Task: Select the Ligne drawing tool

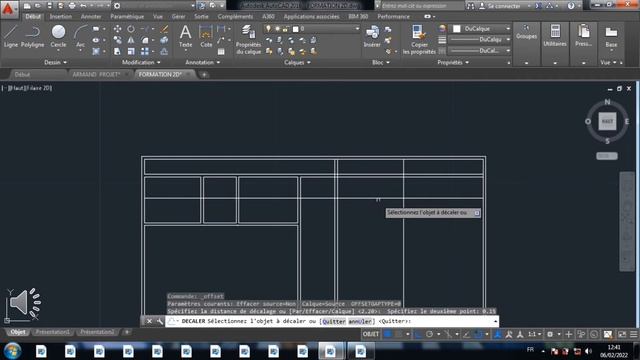Action: (x=11, y=36)
